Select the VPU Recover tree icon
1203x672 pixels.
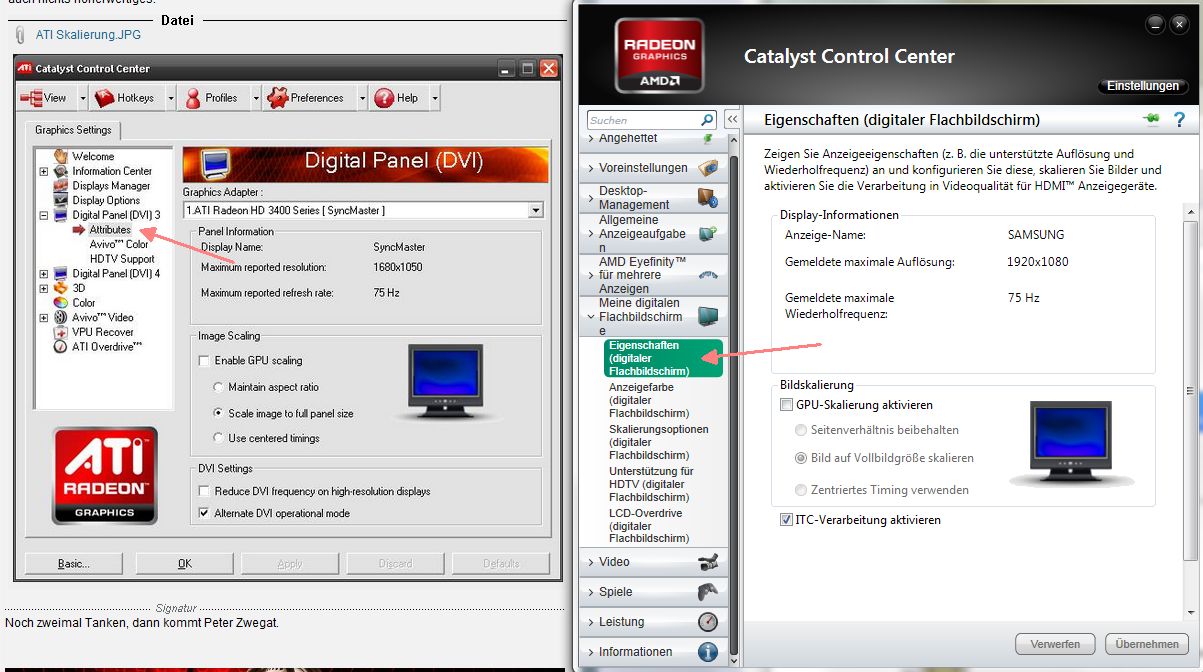pos(61,332)
